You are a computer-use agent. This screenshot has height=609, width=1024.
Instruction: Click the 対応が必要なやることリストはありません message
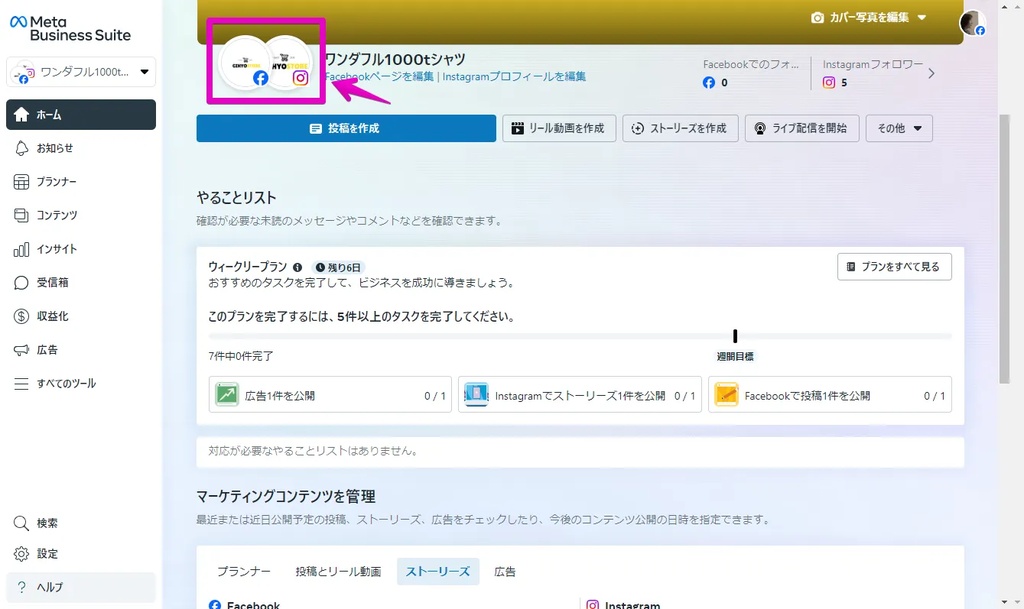coord(313,451)
